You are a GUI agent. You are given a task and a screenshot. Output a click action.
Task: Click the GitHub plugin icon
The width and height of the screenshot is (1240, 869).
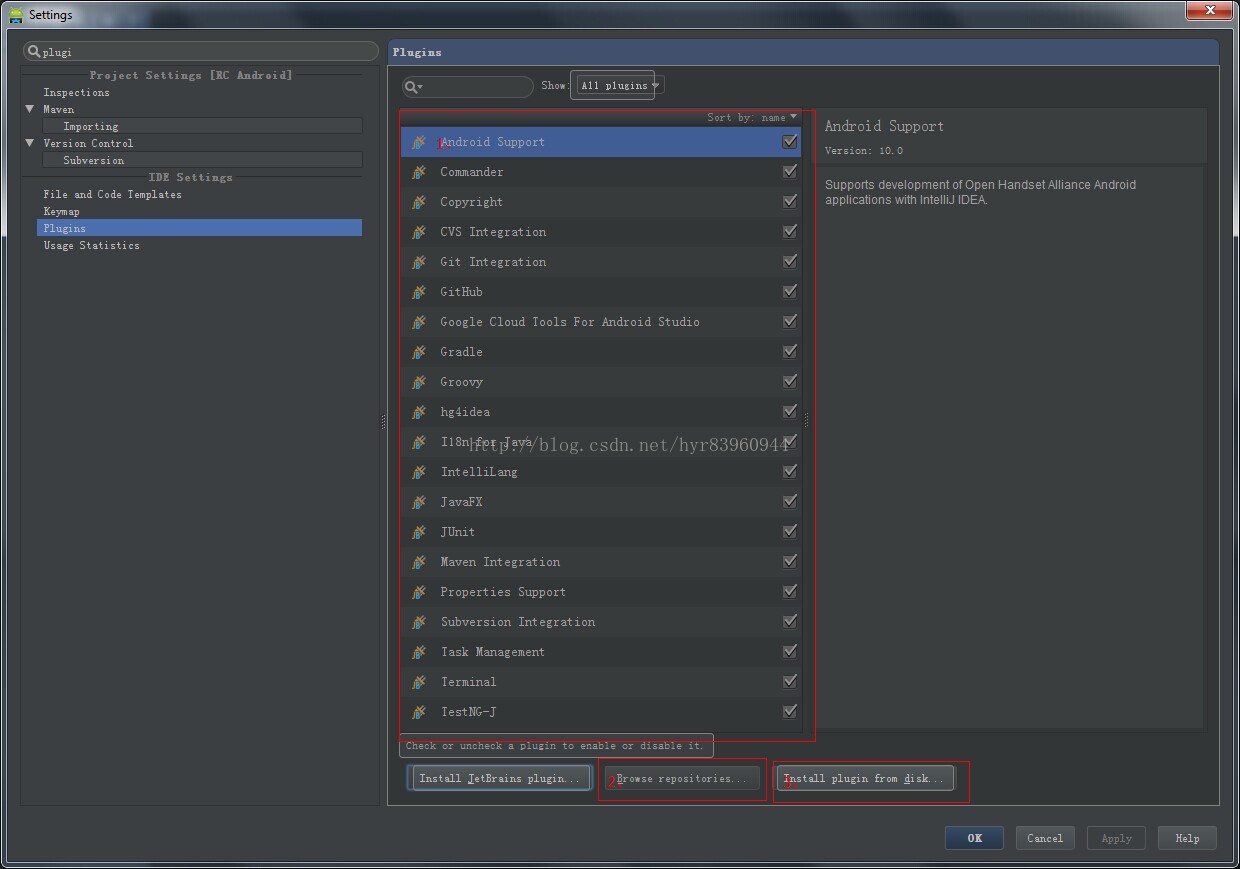click(419, 292)
